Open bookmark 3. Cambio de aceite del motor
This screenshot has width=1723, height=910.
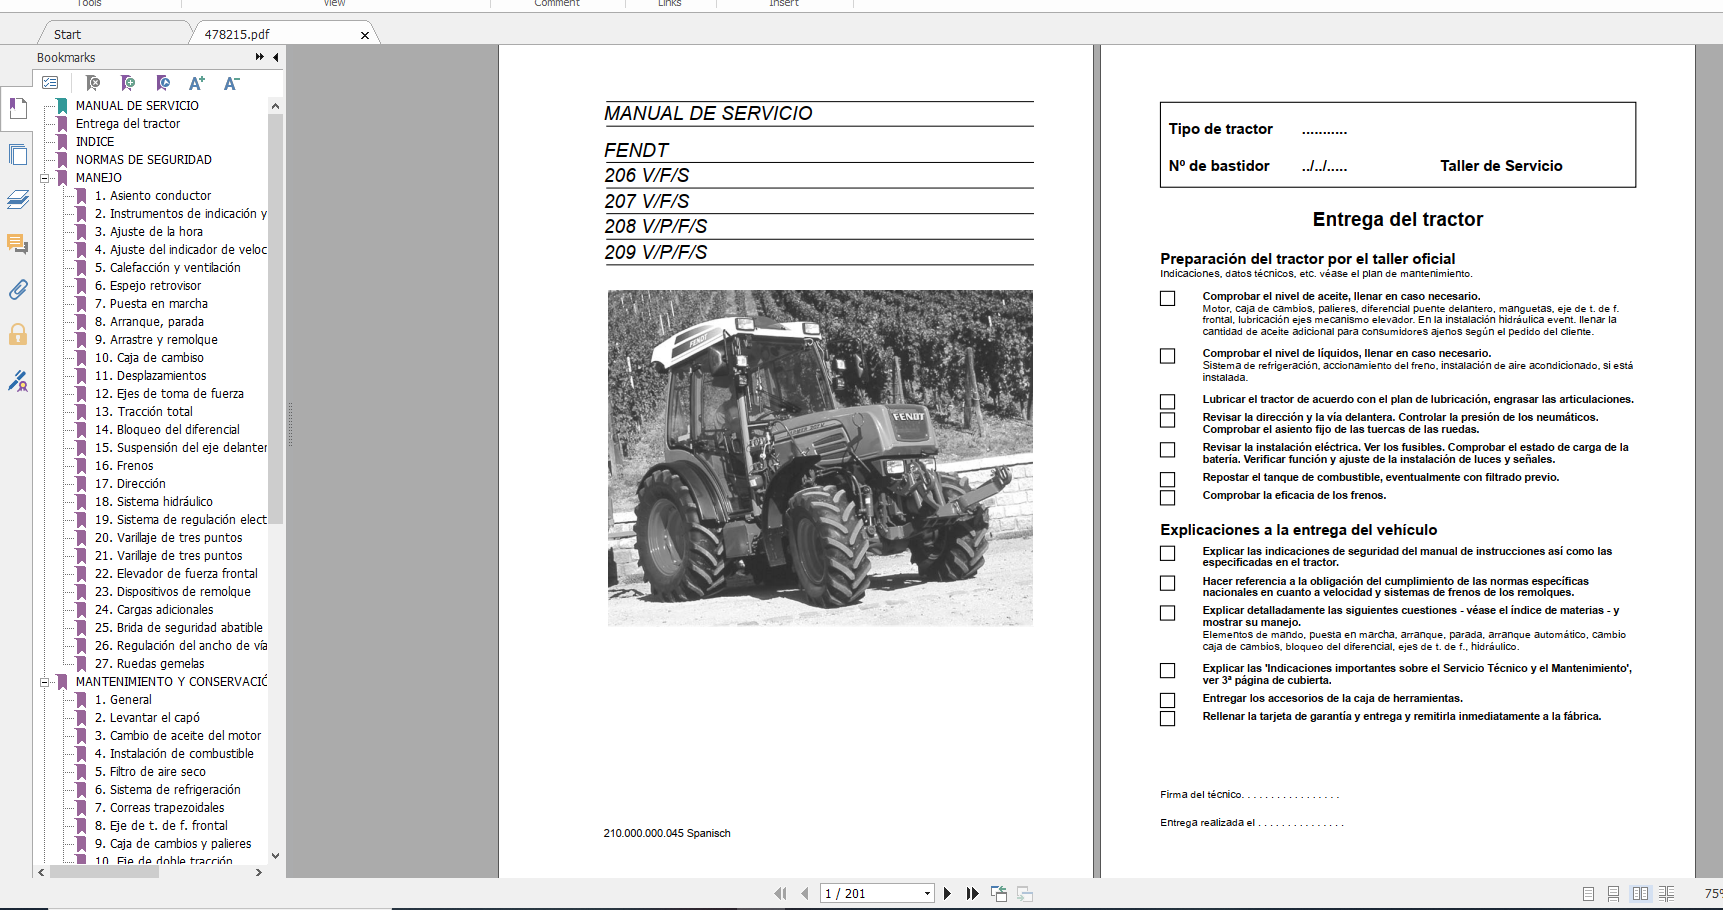178,736
